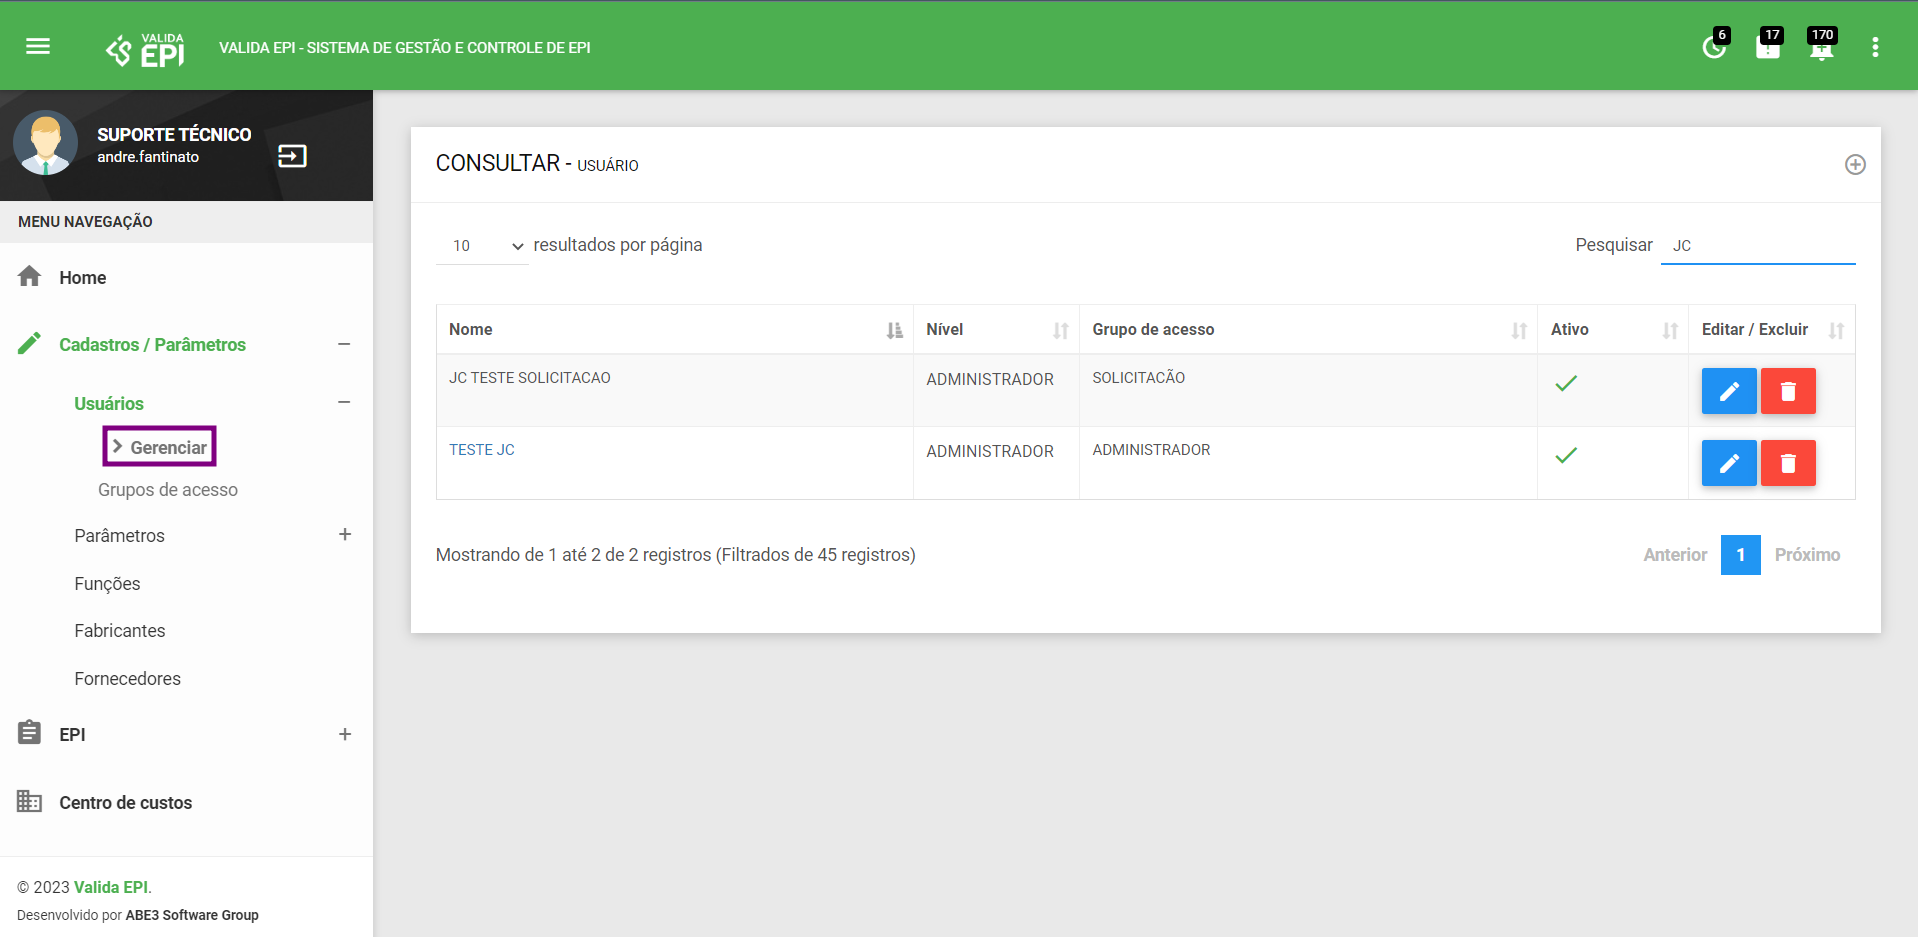Open the Valida EPI footer link
The image size is (1918, 937).
111,887
